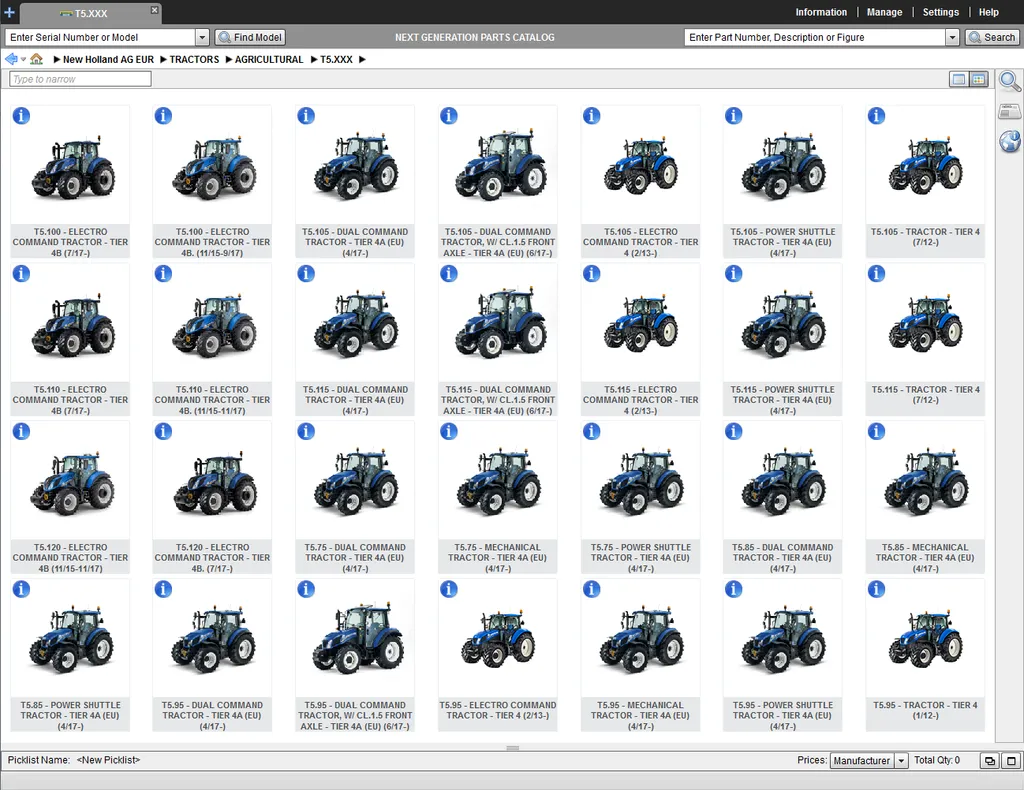Close the T5.XXX tab
The height and width of the screenshot is (790, 1024).
[154, 10]
